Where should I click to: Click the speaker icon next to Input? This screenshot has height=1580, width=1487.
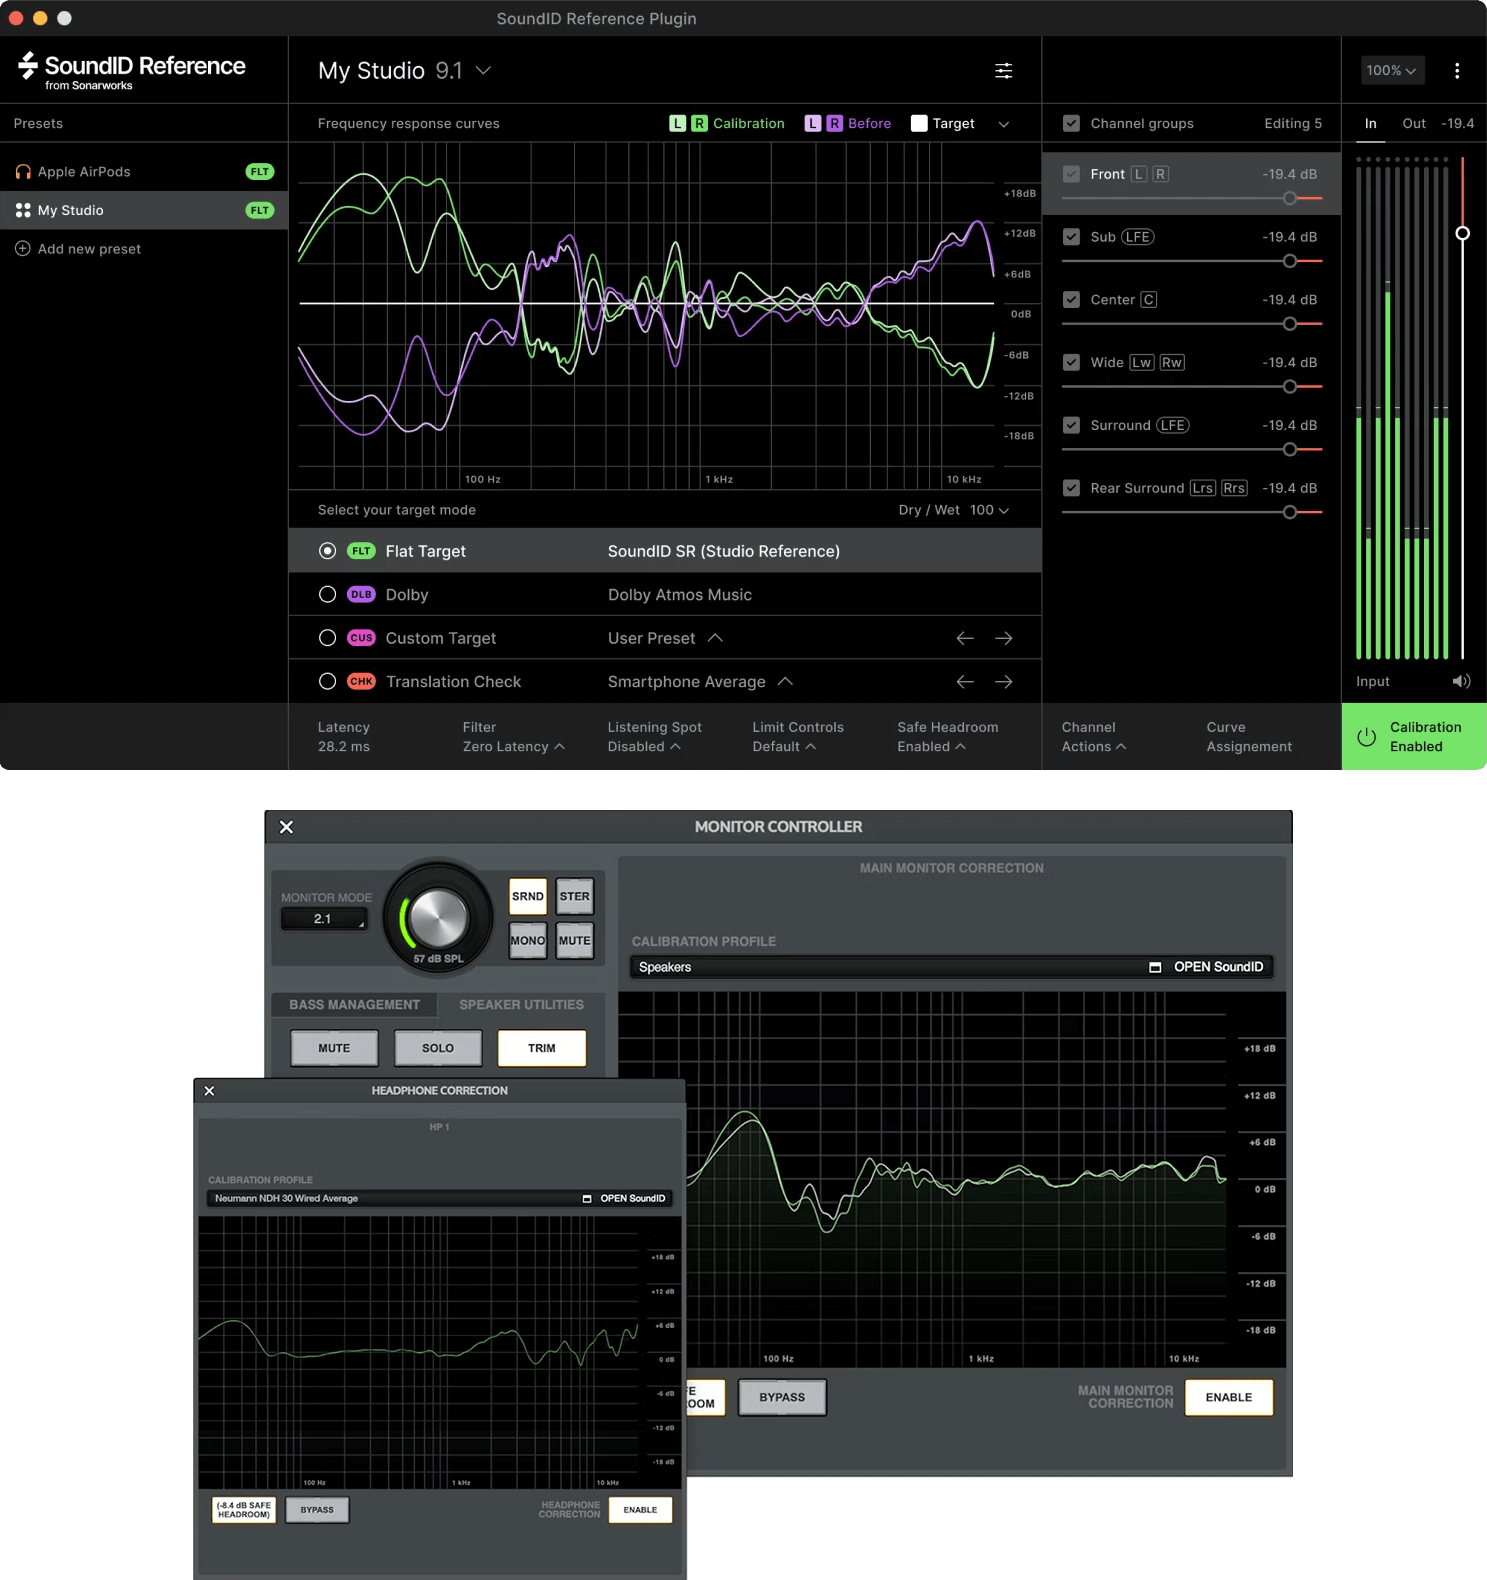[x=1461, y=681]
